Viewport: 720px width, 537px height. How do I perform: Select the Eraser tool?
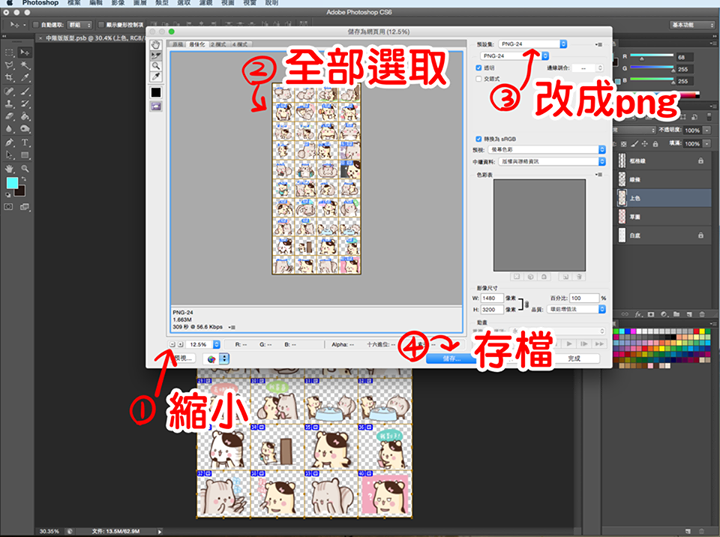click(9, 116)
